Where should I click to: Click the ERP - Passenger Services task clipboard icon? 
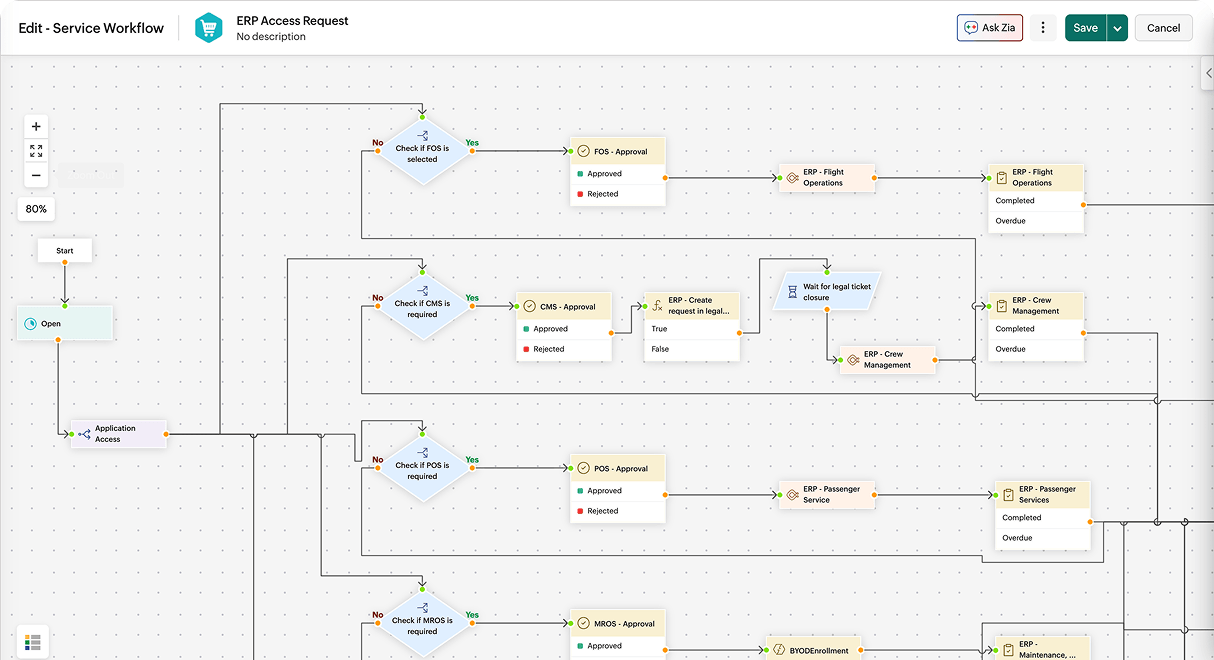pyautogui.click(x=1008, y=495)
